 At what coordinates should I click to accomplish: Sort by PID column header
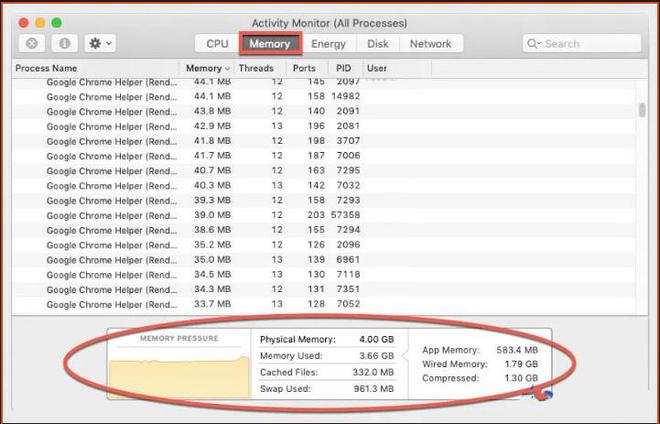point(346,68)
